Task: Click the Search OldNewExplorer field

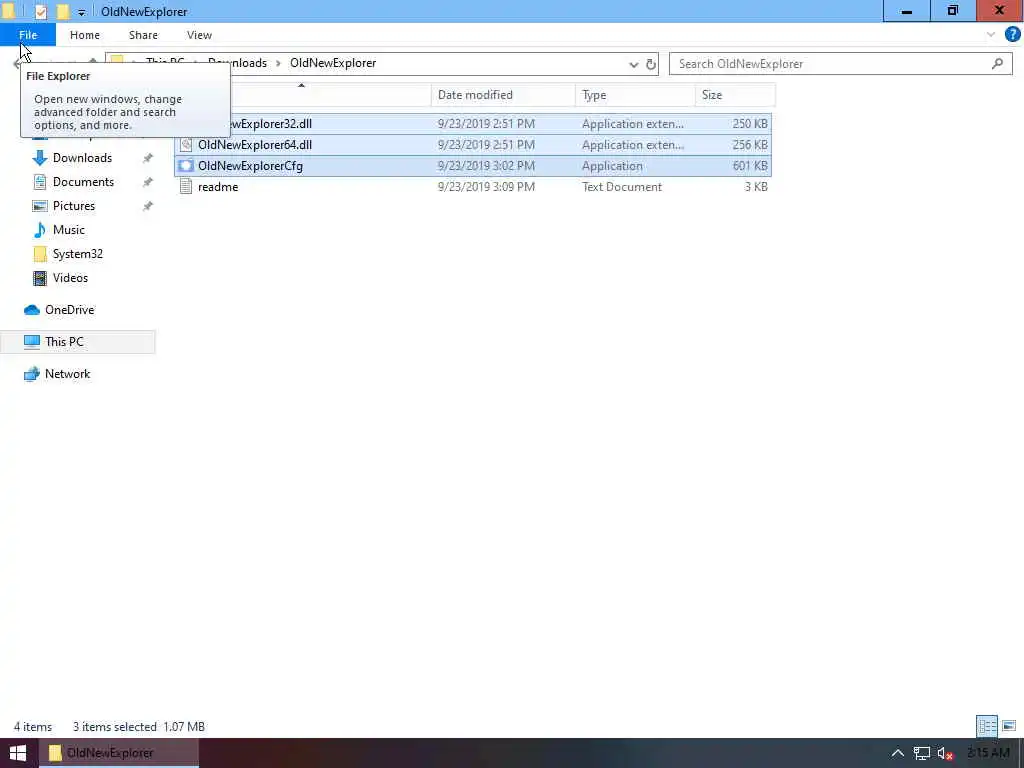Action: coord(840,63)
